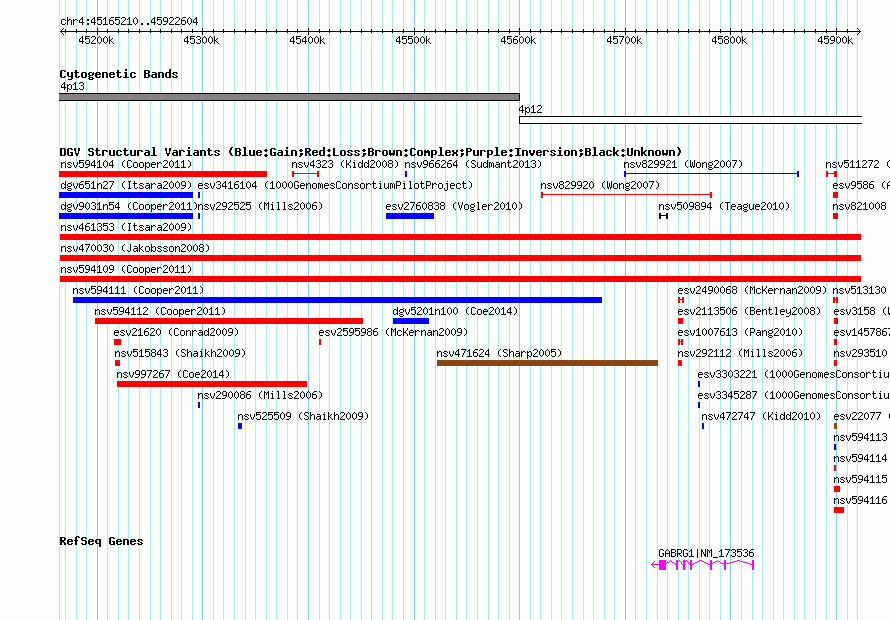Click the white 4p12 cytogenetic band
Screen dimensions: 890x620
point(690,120)
